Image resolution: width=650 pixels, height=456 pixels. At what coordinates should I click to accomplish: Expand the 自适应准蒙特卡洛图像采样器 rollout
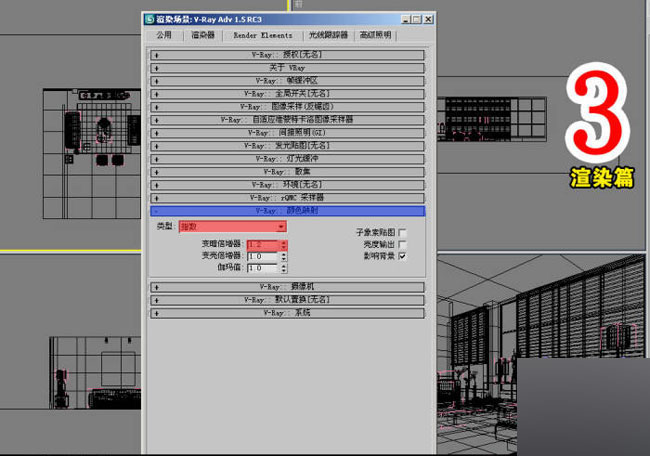point(287,120)
